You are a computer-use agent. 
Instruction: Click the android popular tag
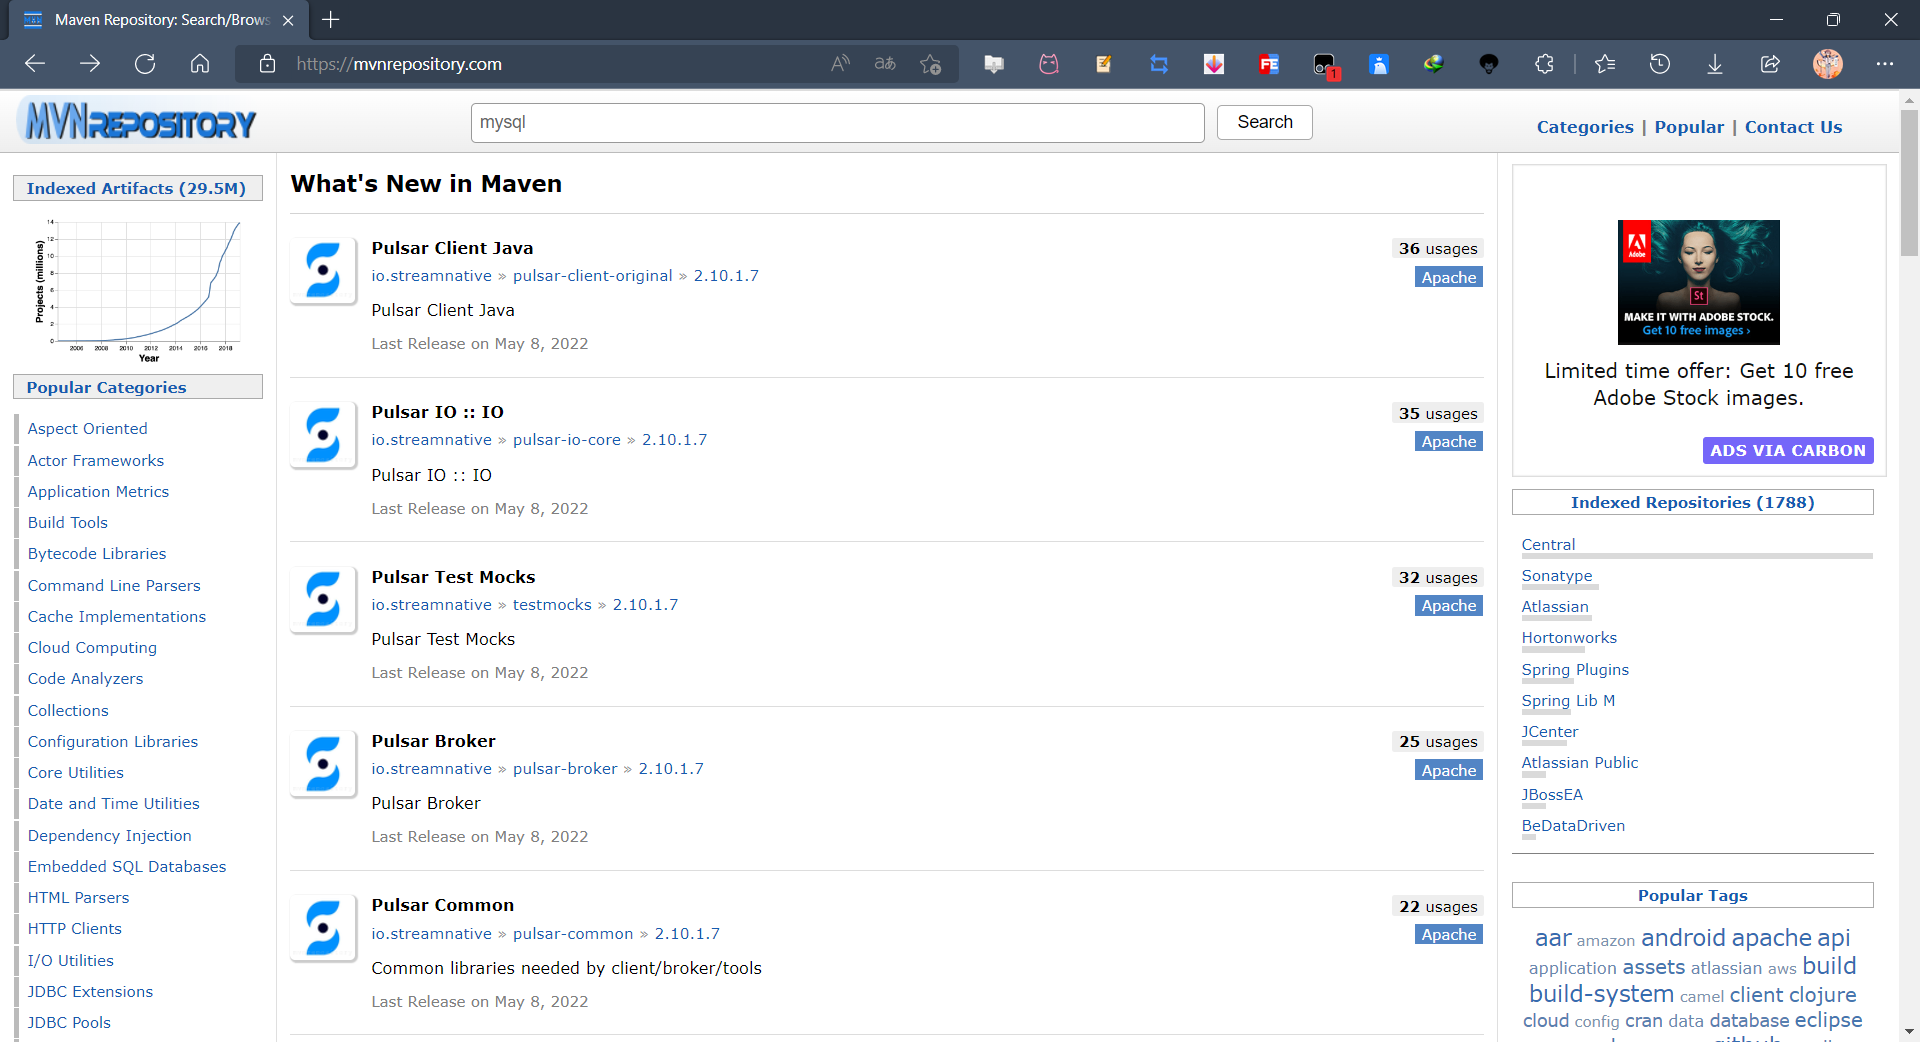(1683, 938)
